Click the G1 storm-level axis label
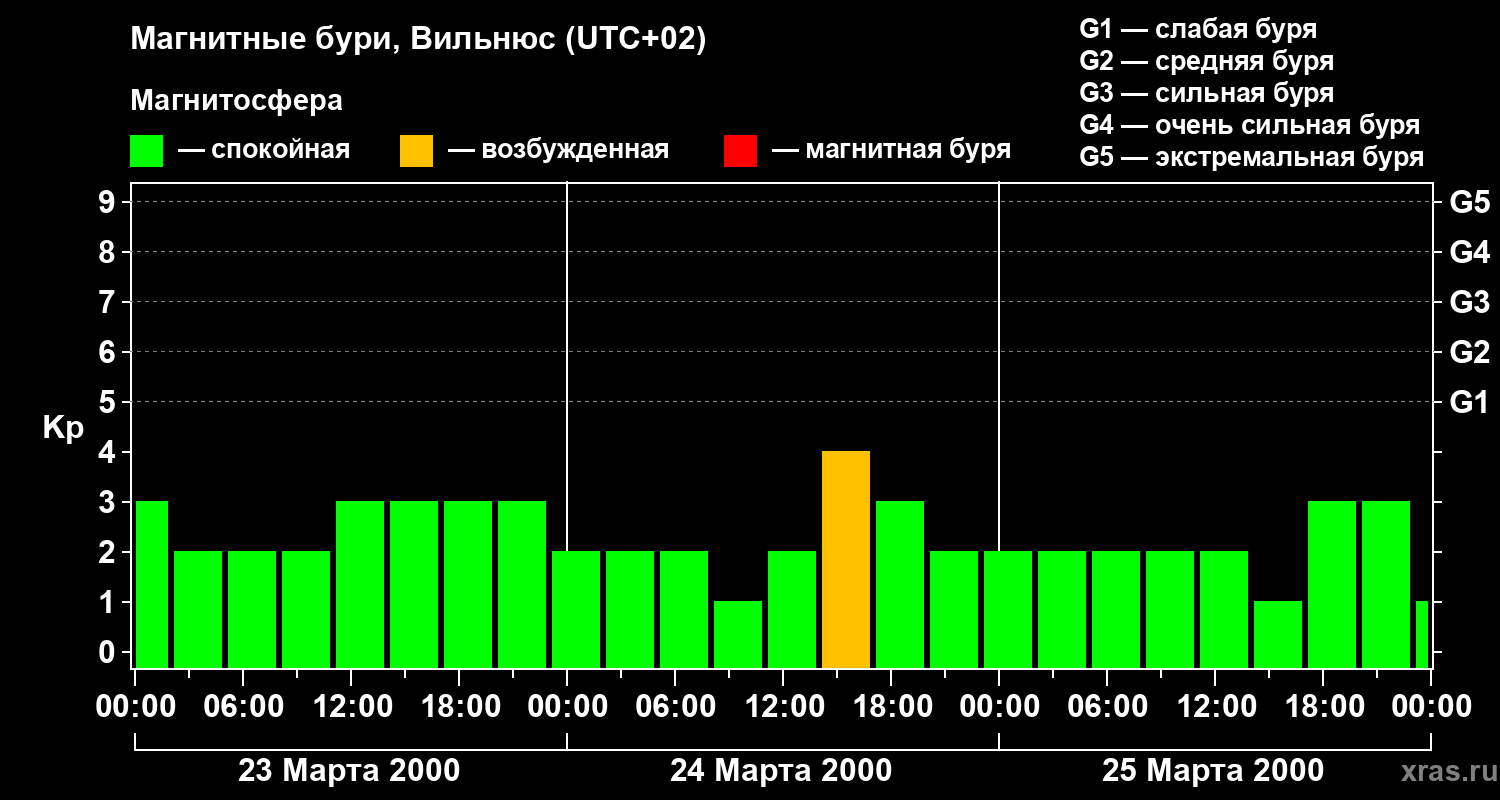This screenshot has height=800, width=1500. tap(1469, 402)
